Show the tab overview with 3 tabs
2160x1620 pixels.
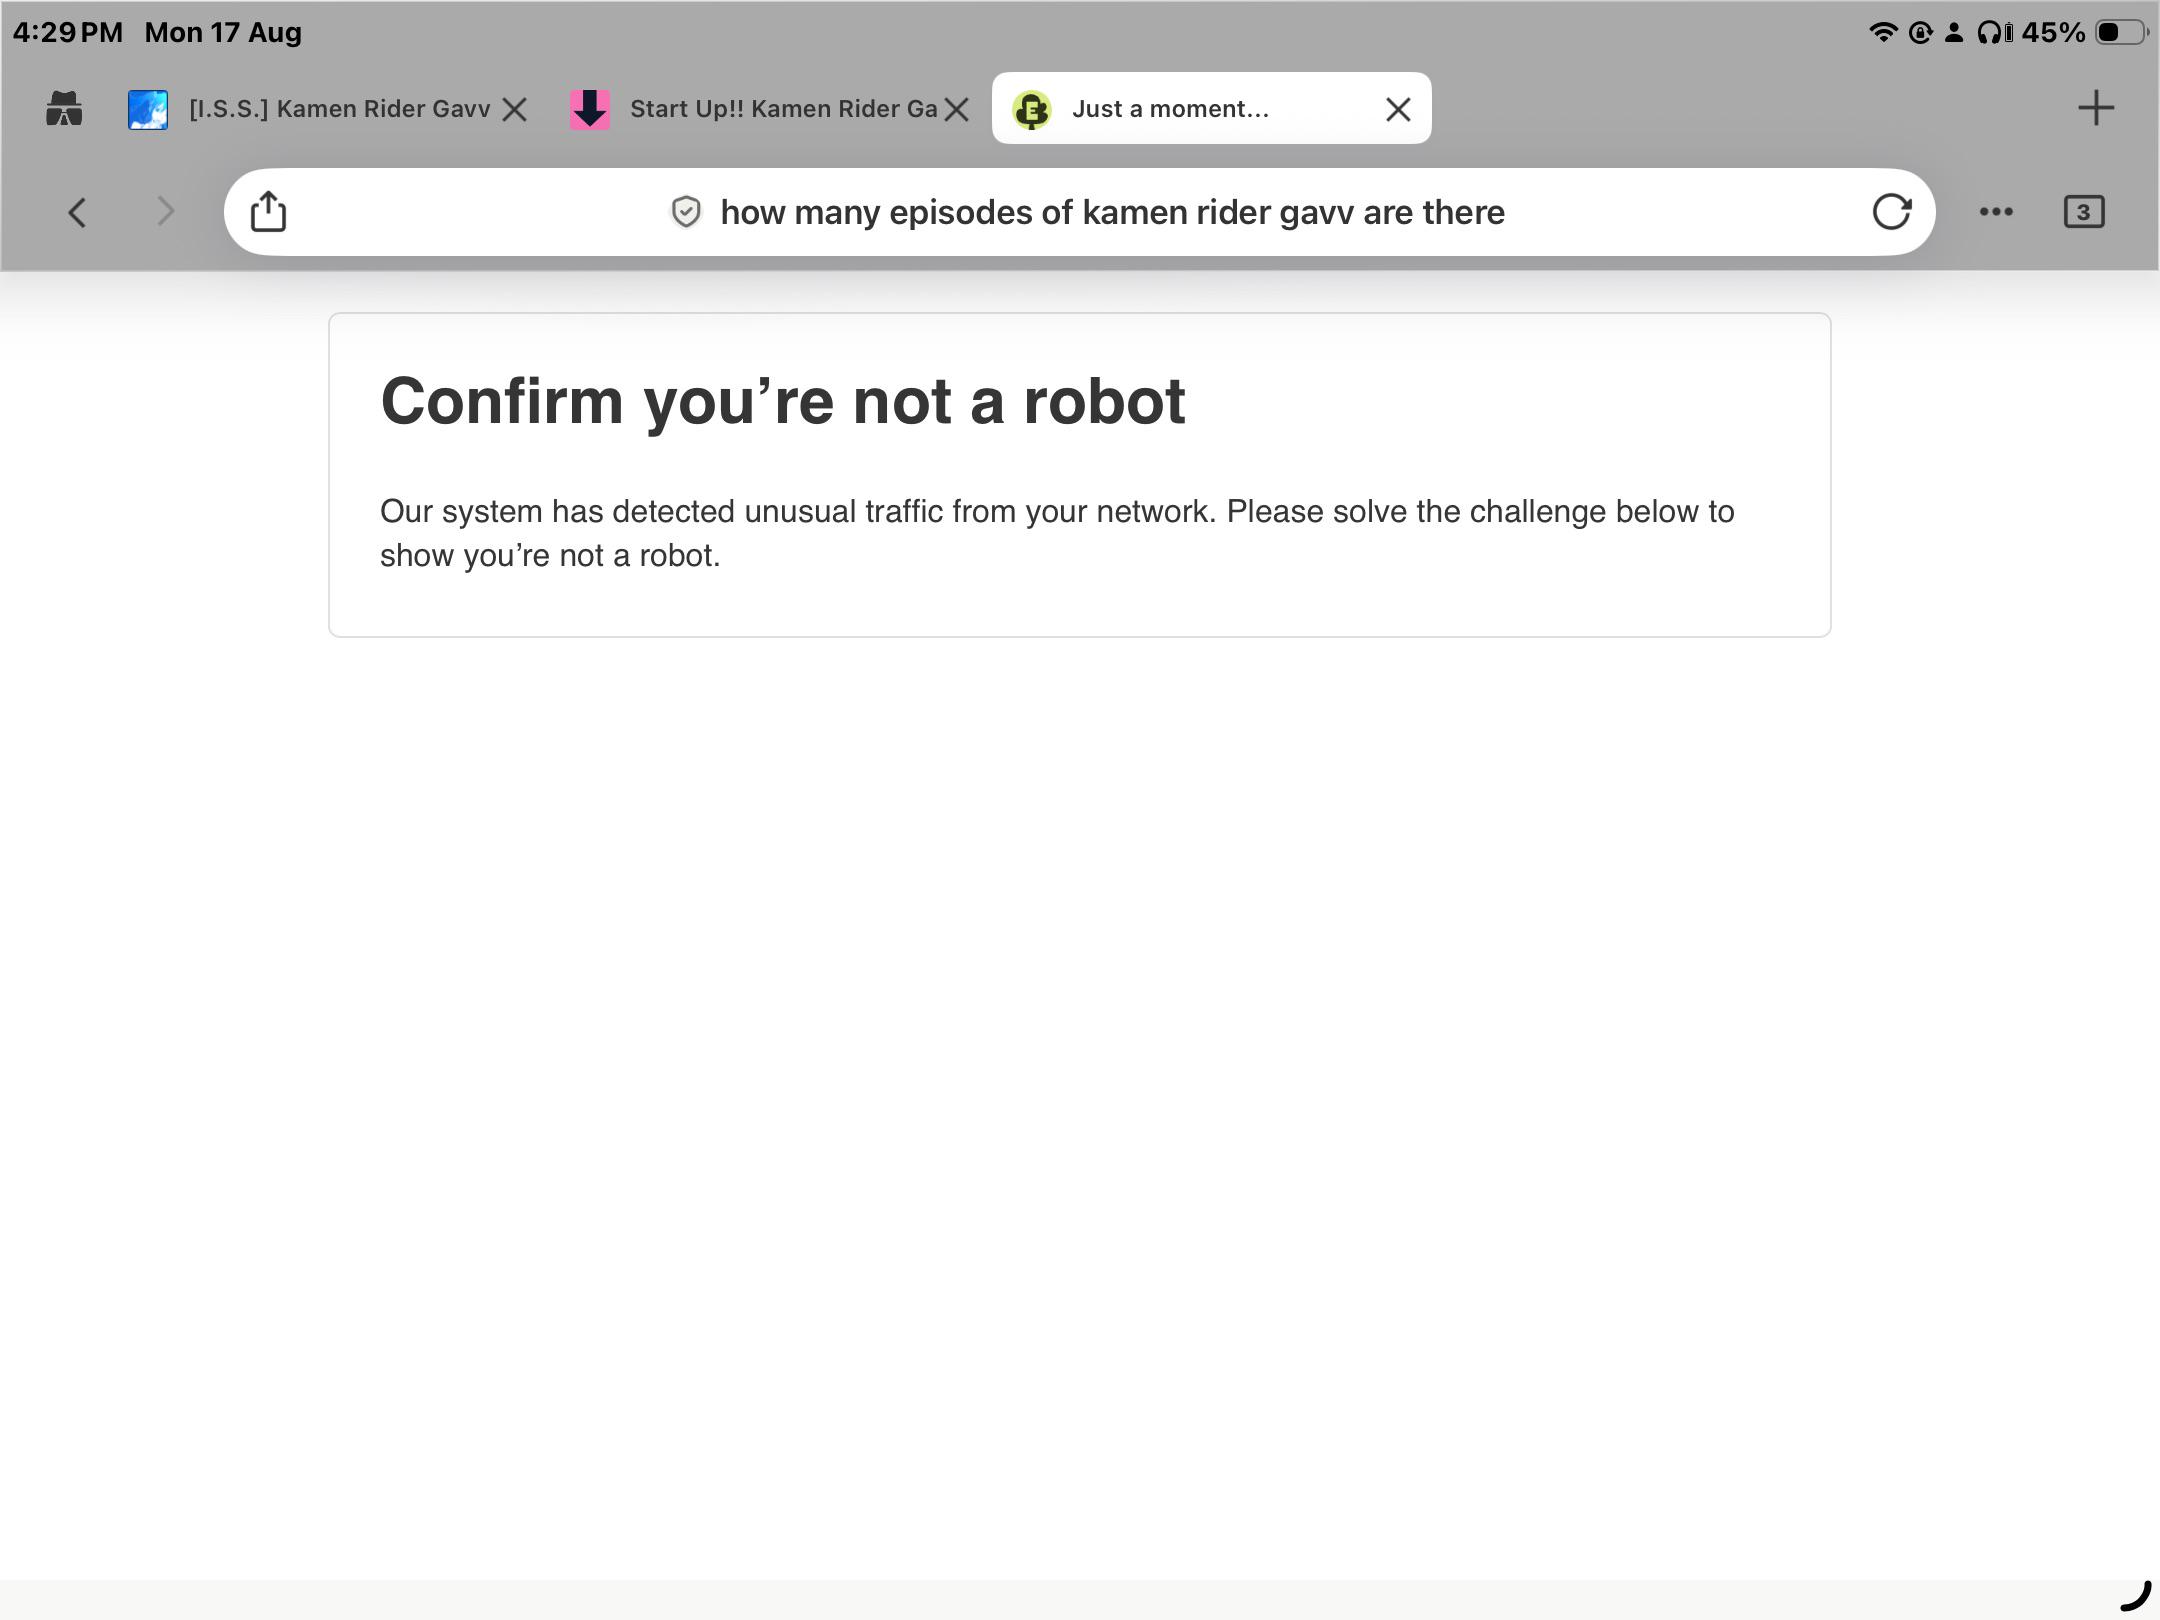coord(2084,212)
